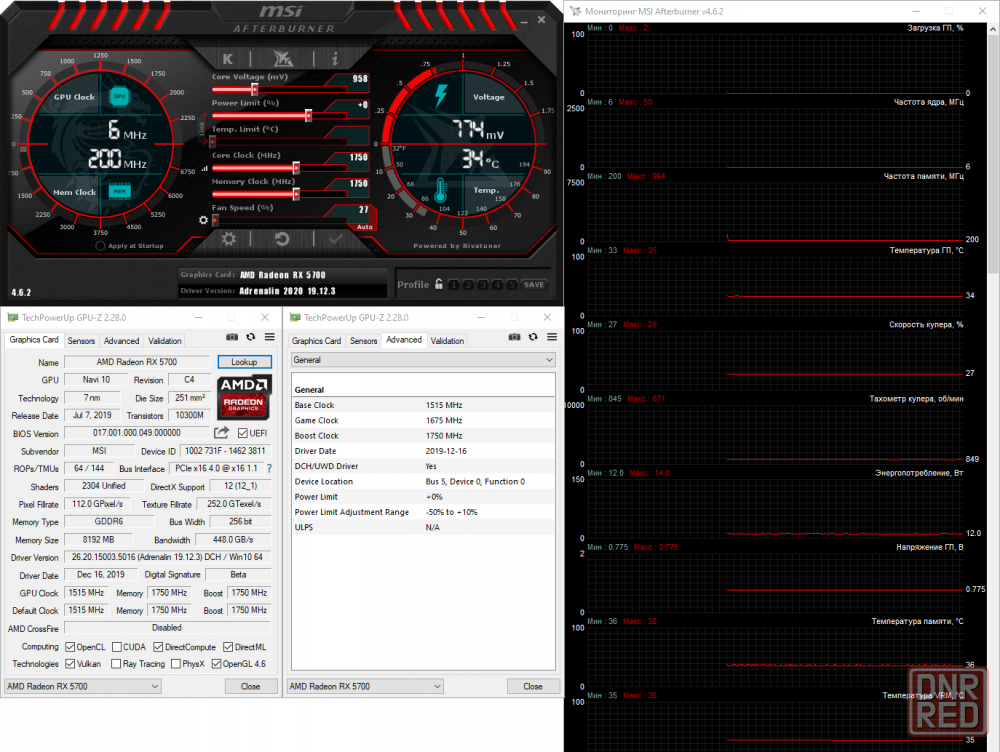Image resolution: width=1000 pixels, height=752 pixels.
Task: Click the thermometer icon on the temperature gauge
Action: coord(441,190)
